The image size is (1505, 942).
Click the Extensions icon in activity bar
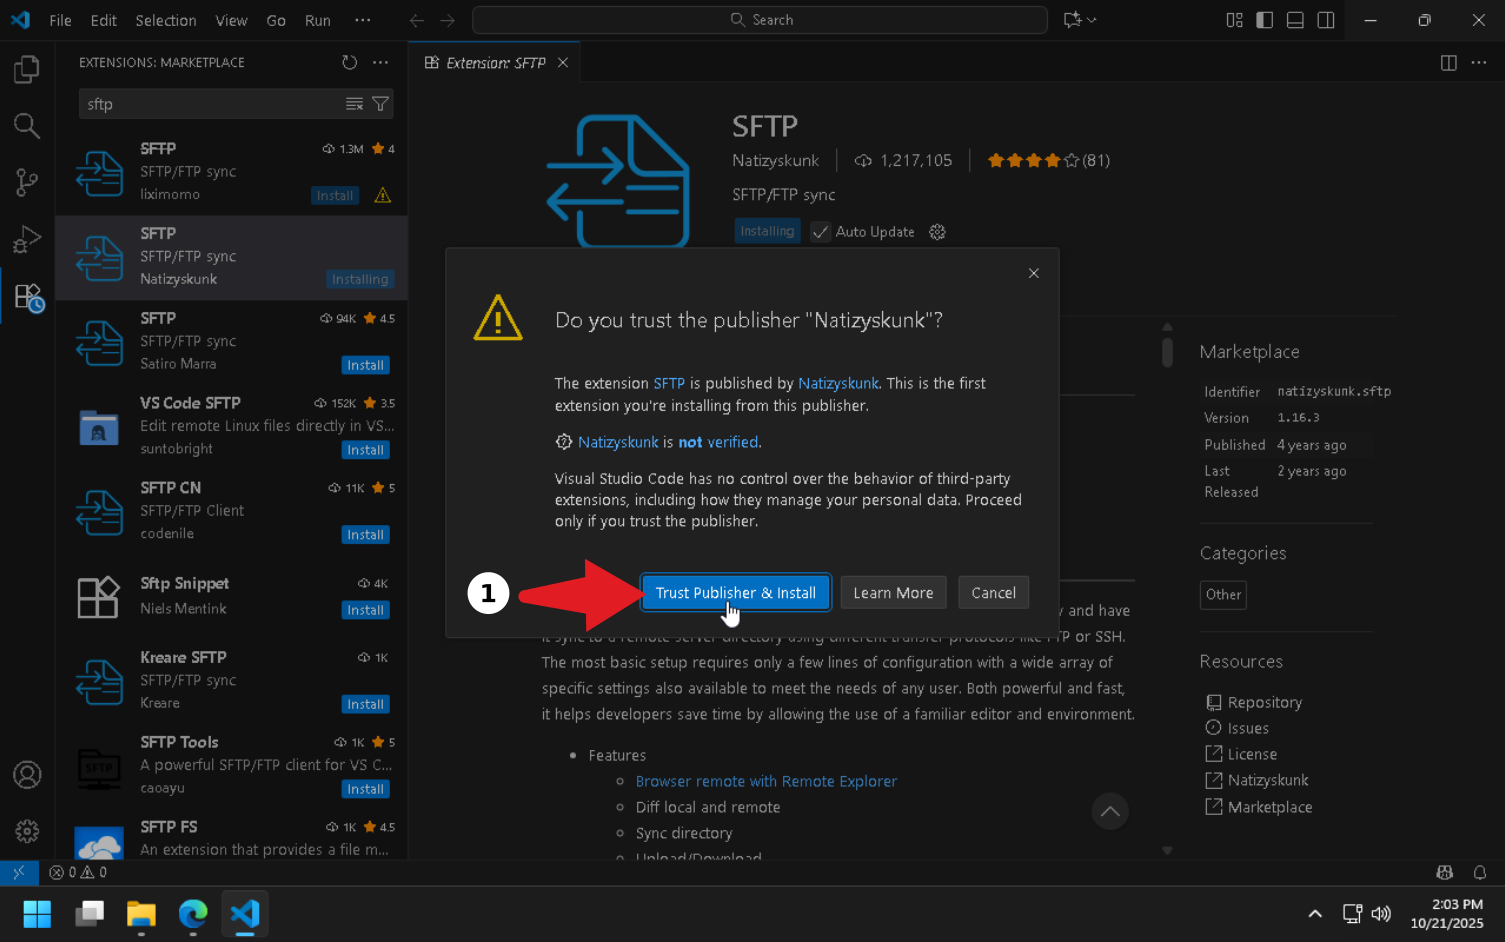pyautogui.click(x=27, y=297)
